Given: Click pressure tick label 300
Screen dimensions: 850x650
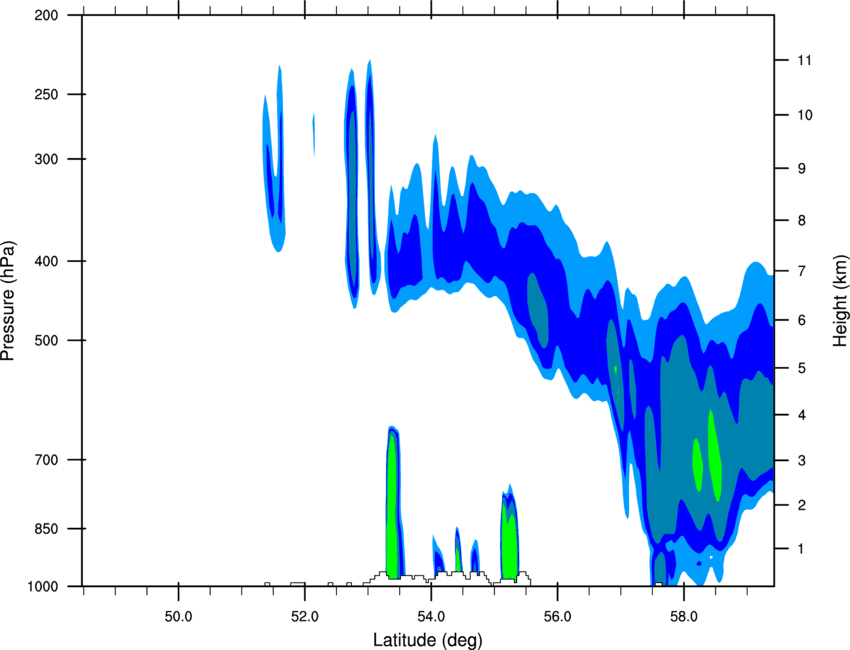Looking at the screenshot, I should [x=47, y=159].
